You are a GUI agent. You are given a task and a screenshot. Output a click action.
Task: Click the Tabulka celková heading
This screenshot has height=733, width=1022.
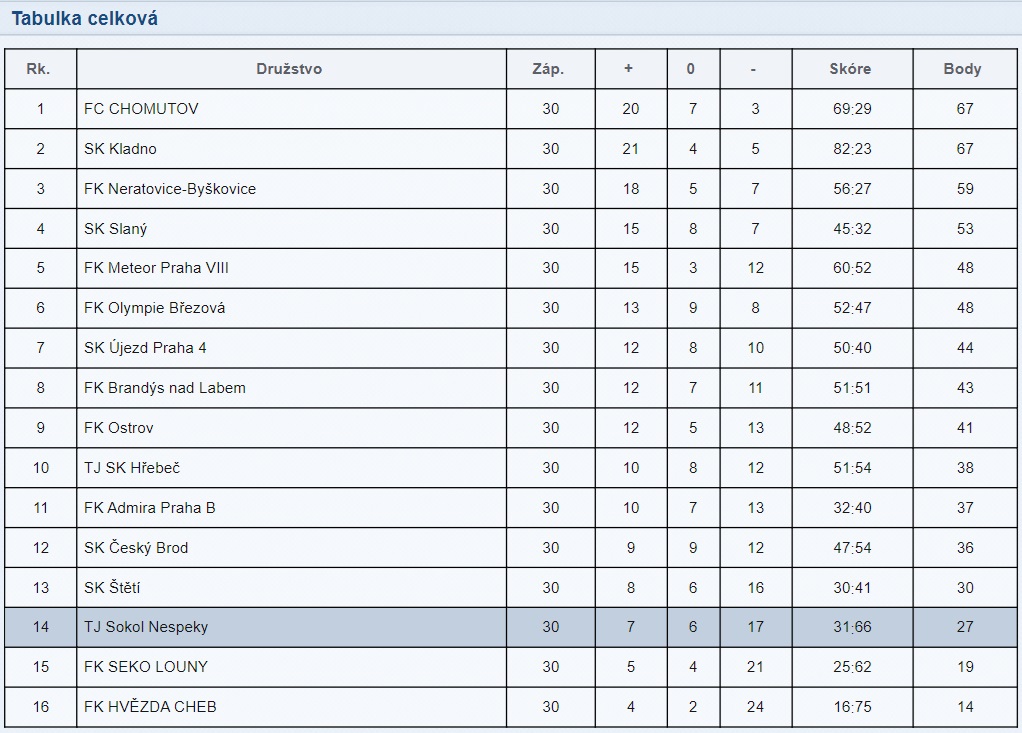click(84, 18)
